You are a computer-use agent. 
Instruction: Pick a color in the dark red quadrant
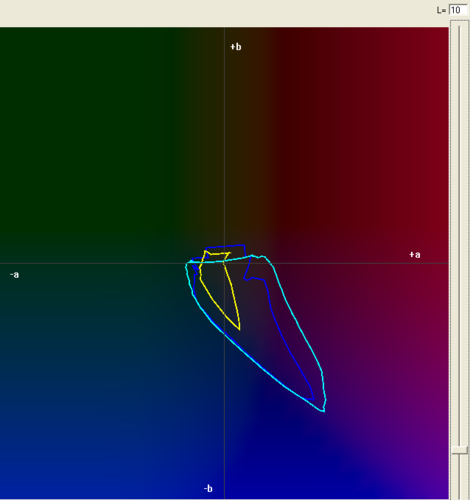(350, 133)
